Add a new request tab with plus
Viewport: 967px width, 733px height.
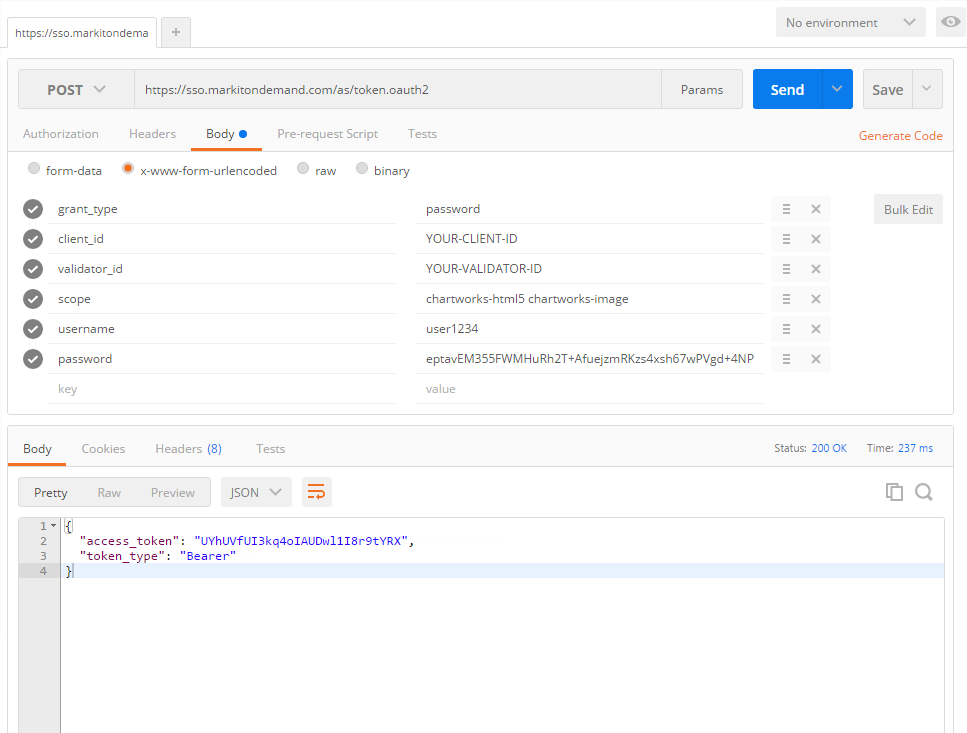(x=176, y=32)
